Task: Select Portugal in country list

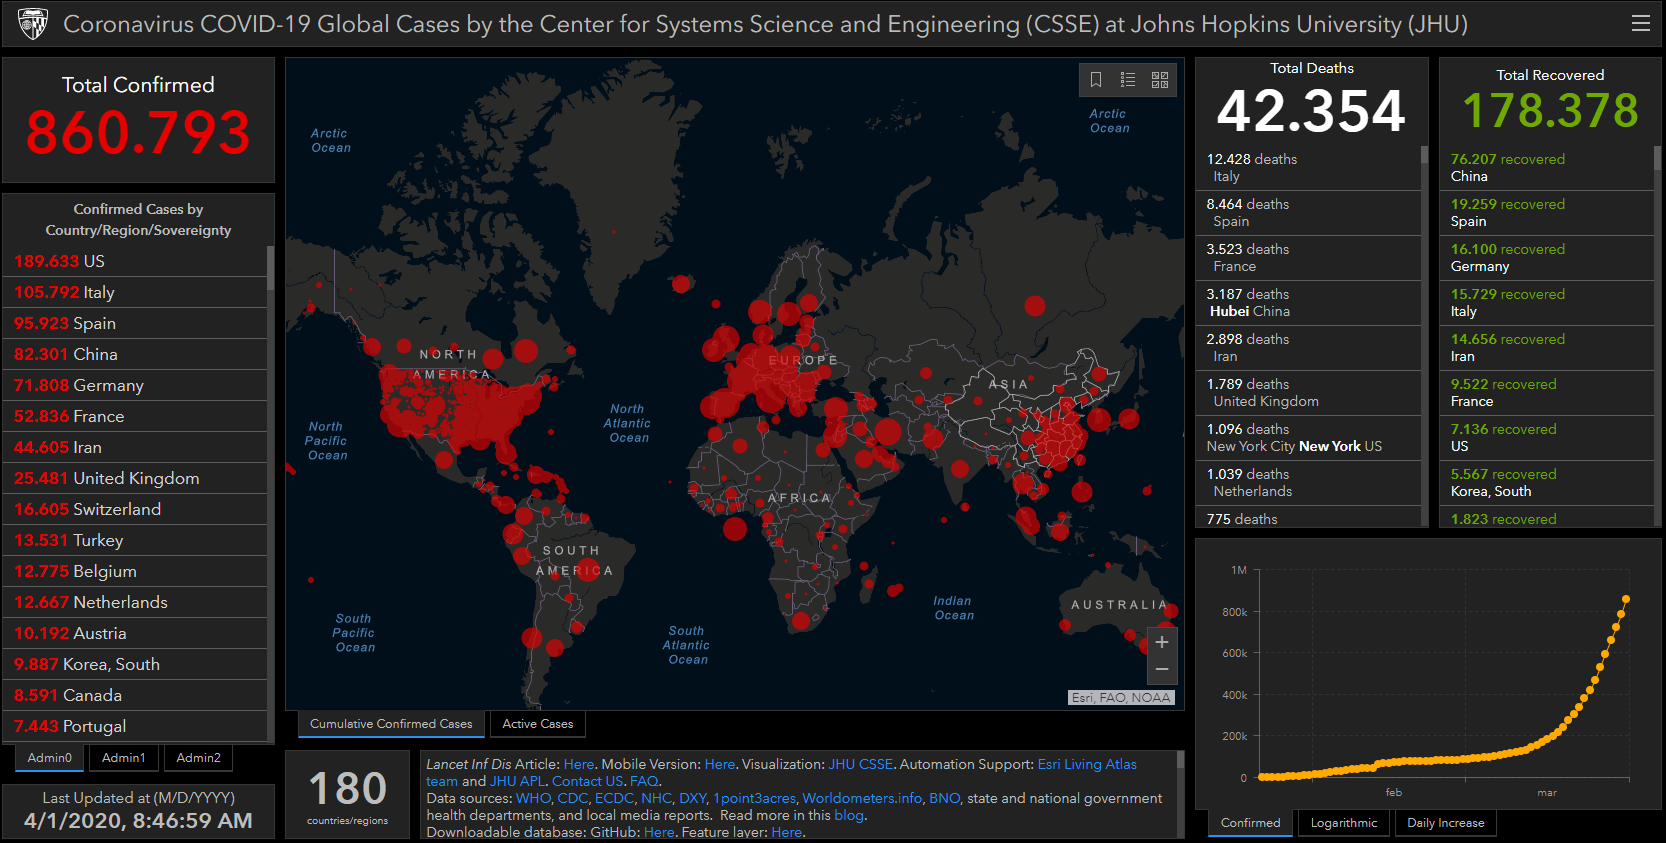Action: click(x=135, y=726)
